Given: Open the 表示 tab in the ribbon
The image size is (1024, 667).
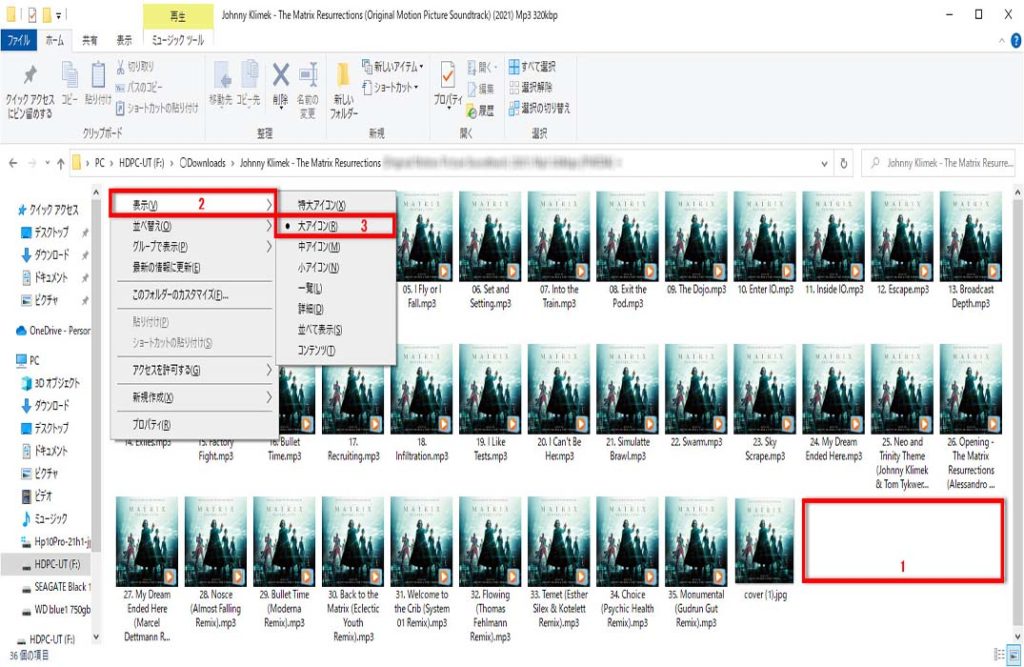Looking at the screenshot, I should pos(124,41).
